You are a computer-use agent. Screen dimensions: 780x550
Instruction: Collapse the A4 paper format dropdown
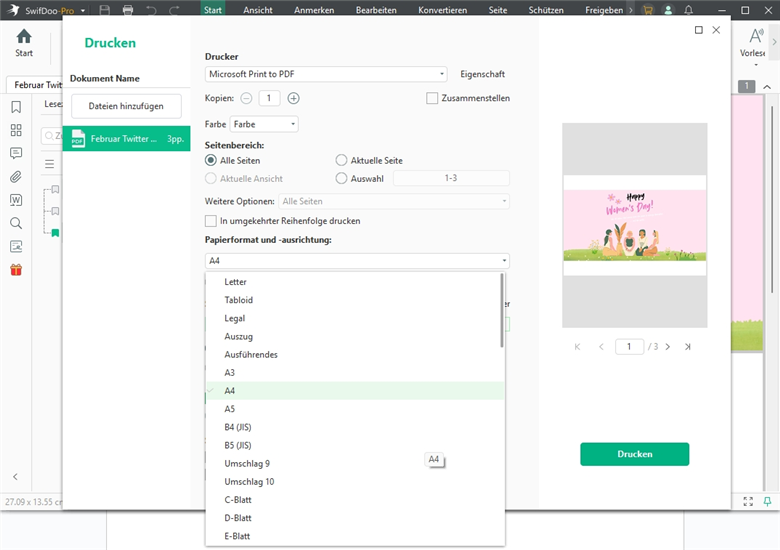(357, 261)
